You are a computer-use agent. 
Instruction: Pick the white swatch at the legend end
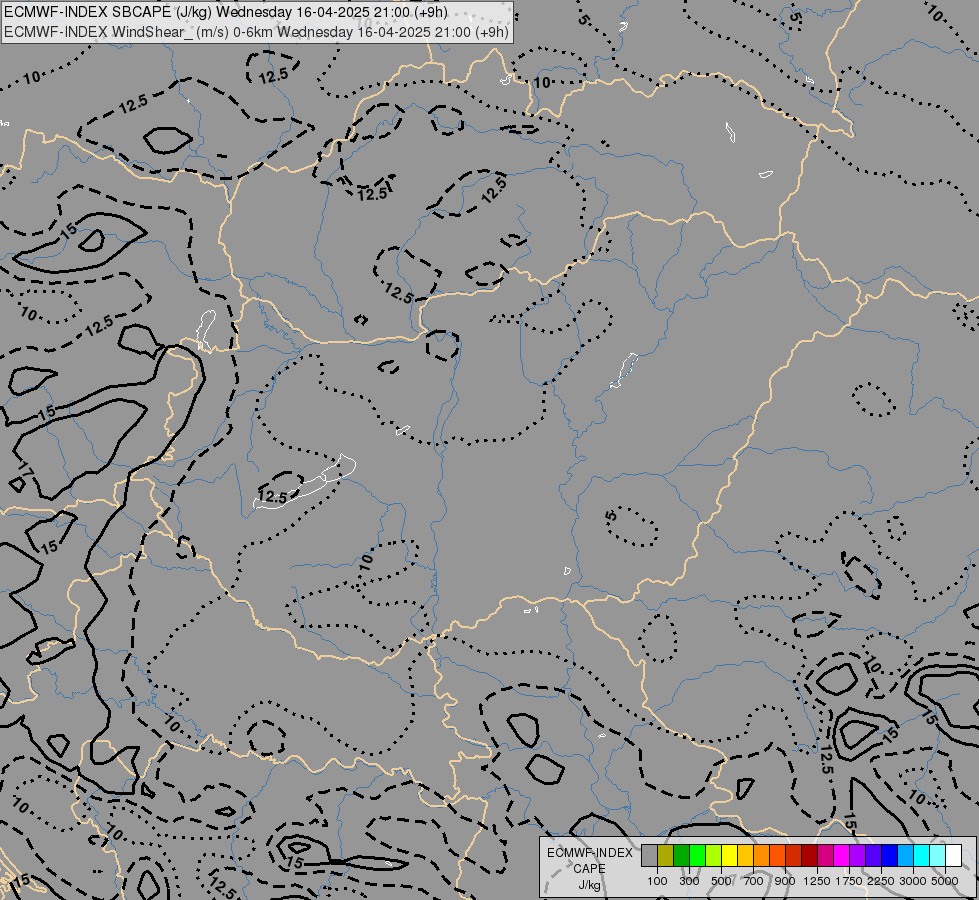coord(953,855)
